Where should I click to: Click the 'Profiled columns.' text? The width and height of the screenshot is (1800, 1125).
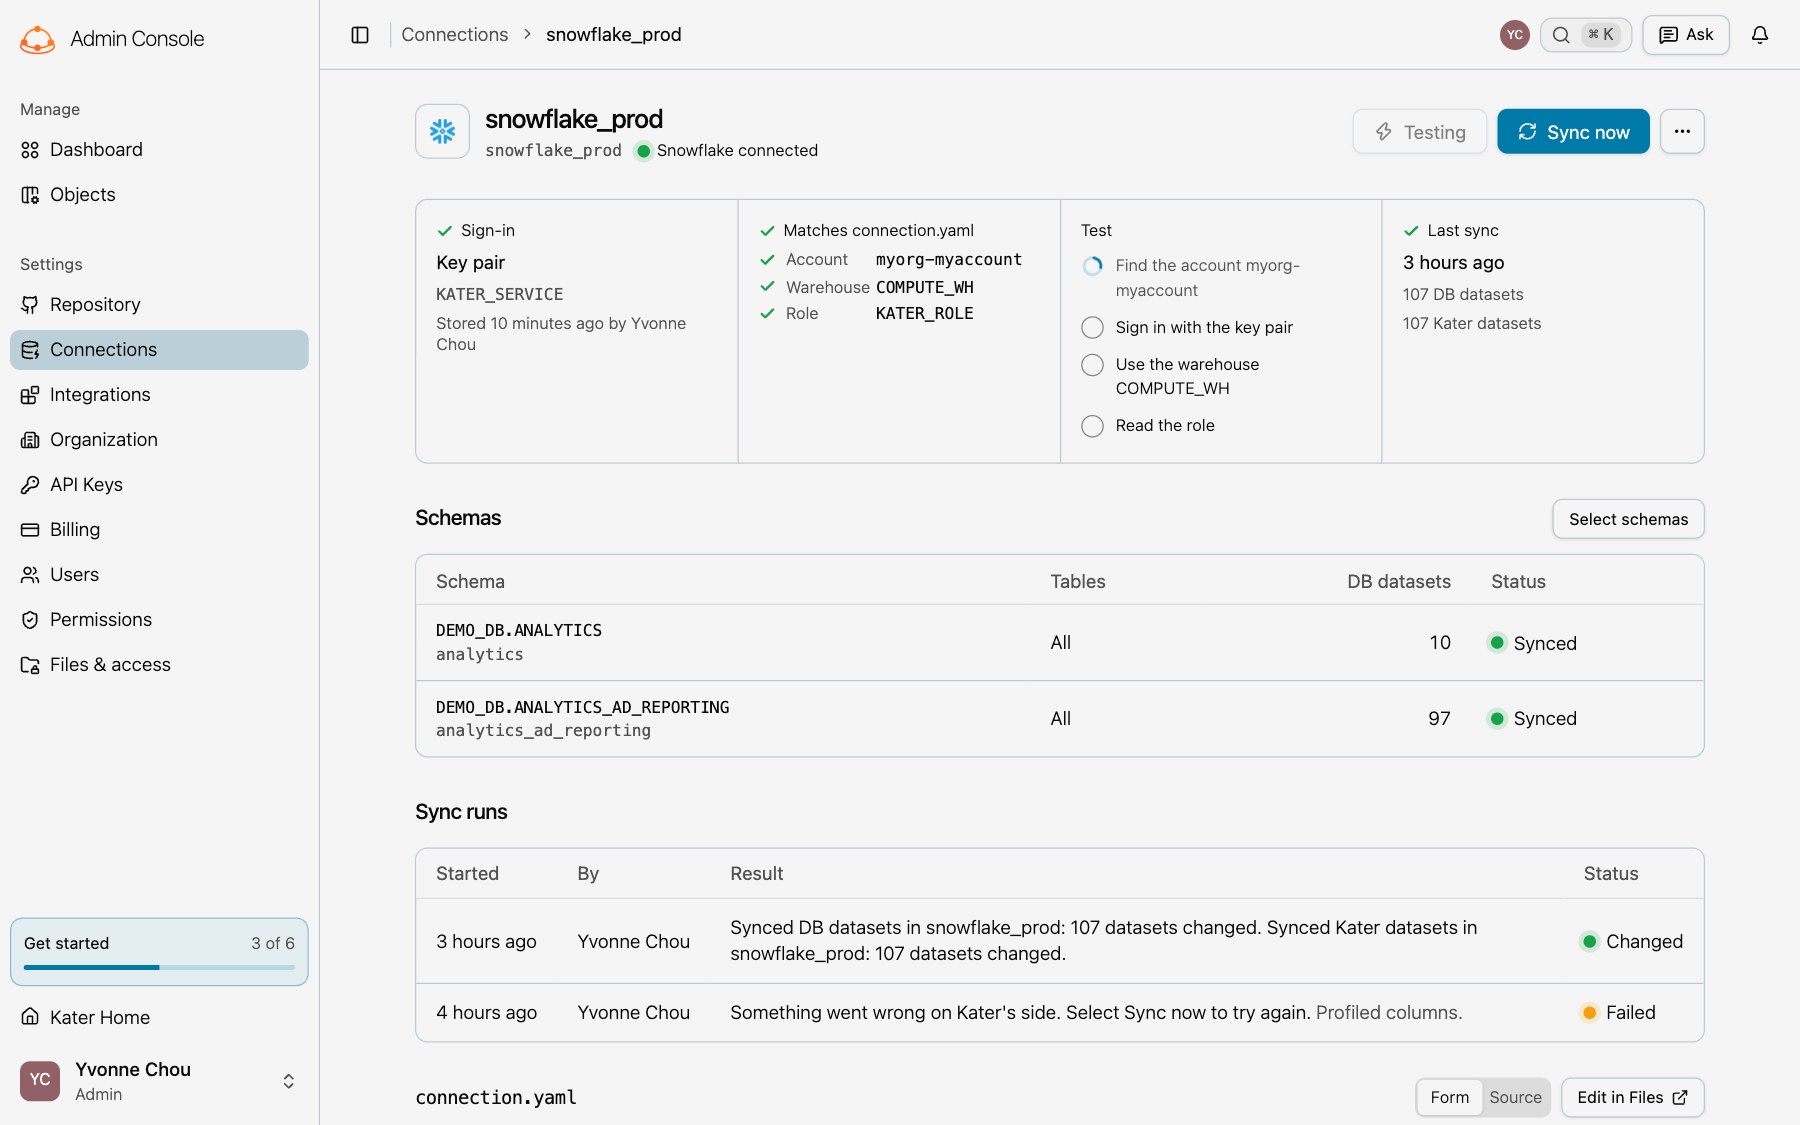pyautogui.click(x=1389, y=1013)
